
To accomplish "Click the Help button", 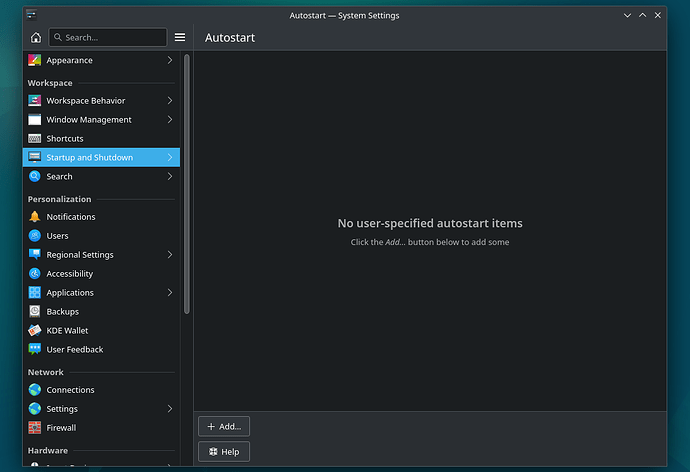I will pyautogui.click(x=224, y=452).
